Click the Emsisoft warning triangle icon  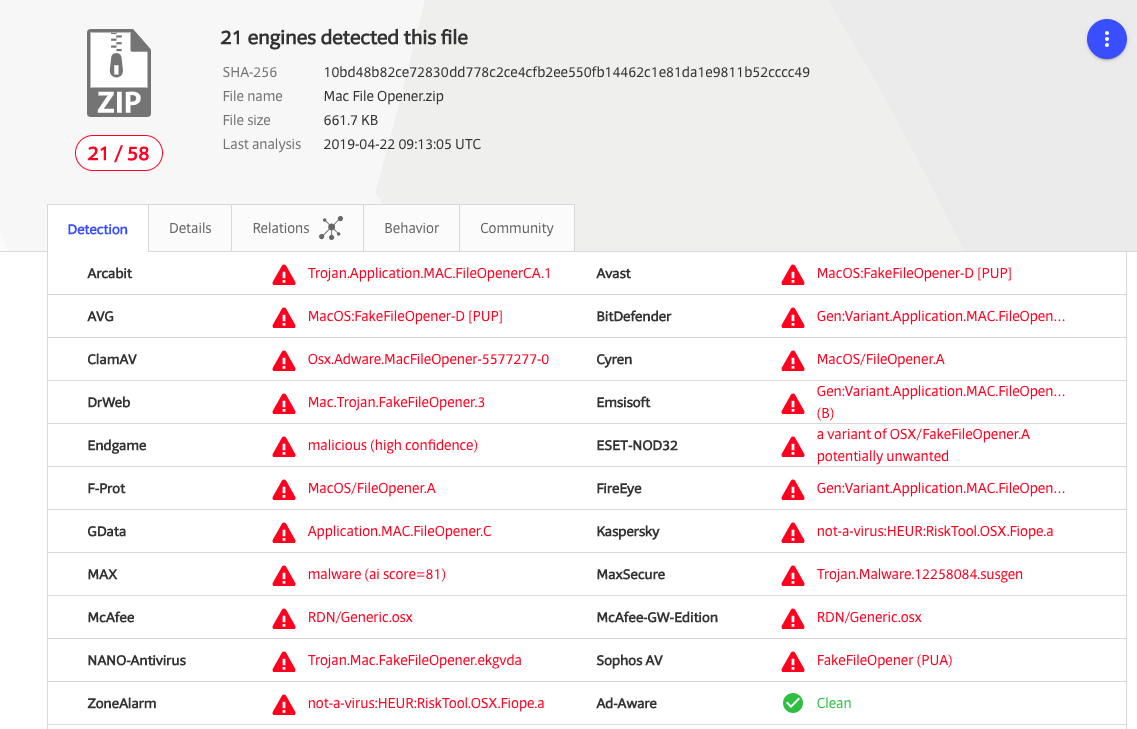pyautogui.click(x=793, y=404)
